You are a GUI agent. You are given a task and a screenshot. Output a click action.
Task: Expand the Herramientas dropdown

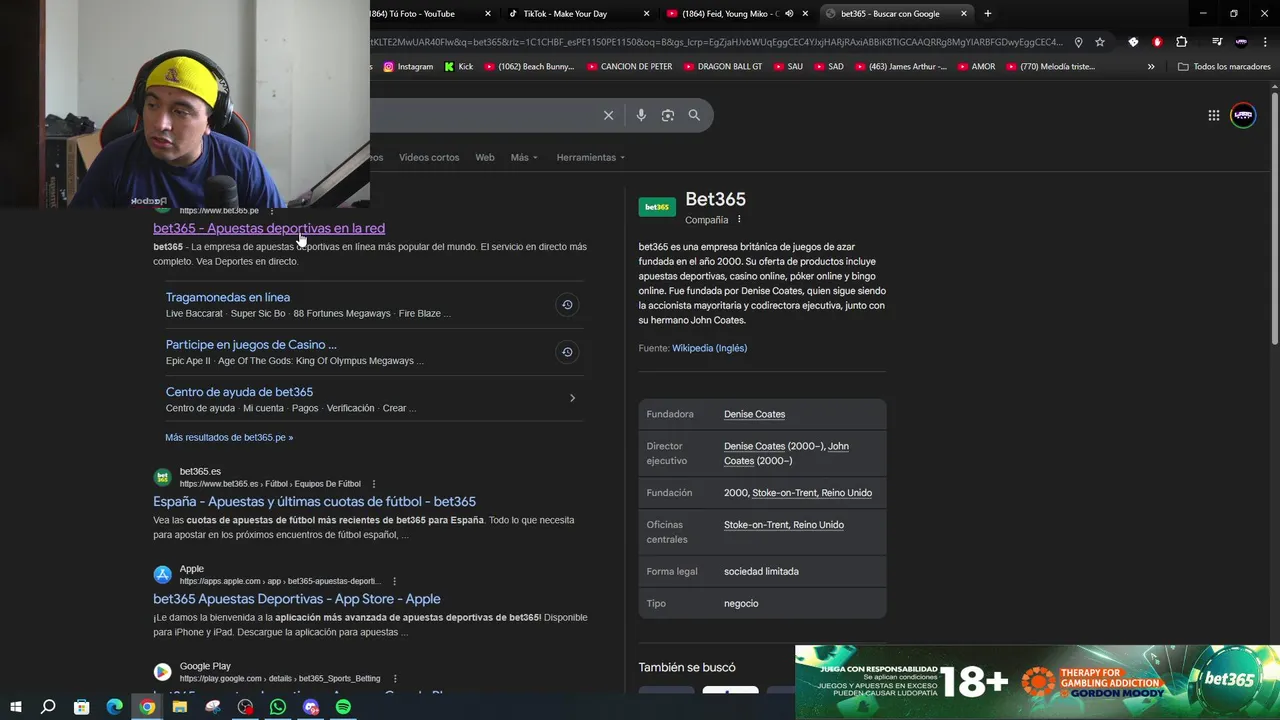click(x=590, y=157)
